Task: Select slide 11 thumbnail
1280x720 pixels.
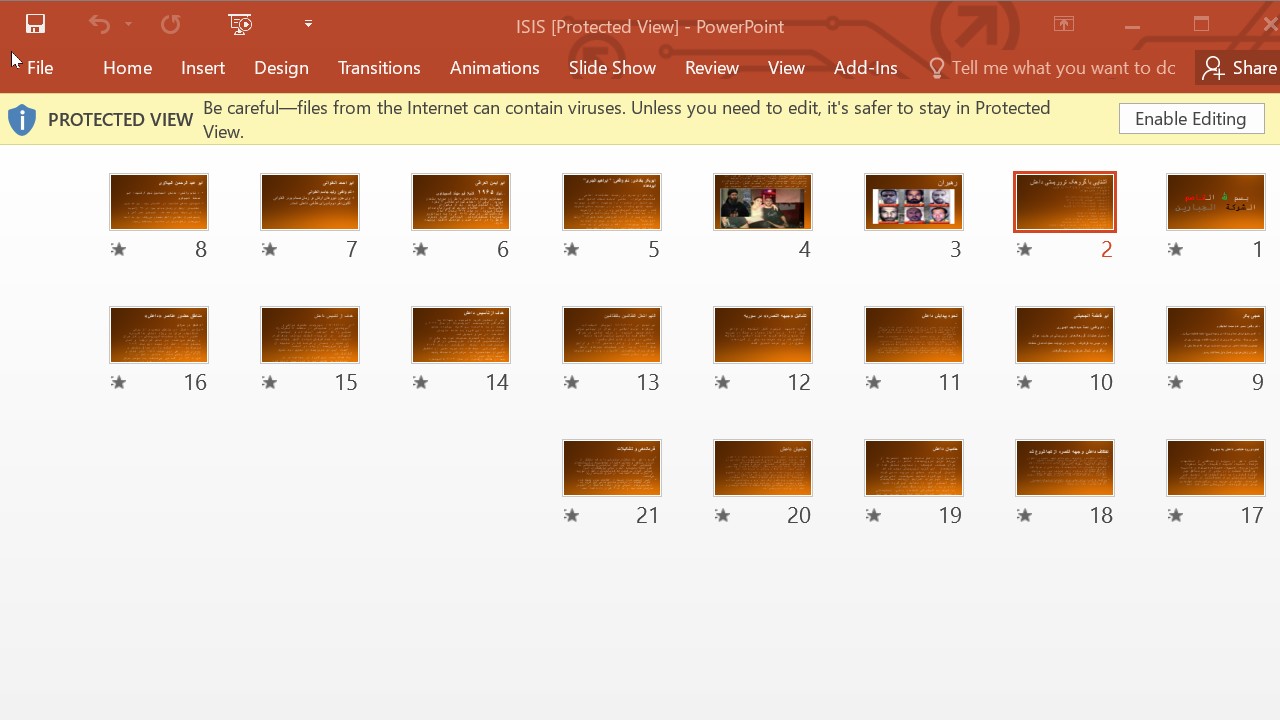Action: click(914, 335)
